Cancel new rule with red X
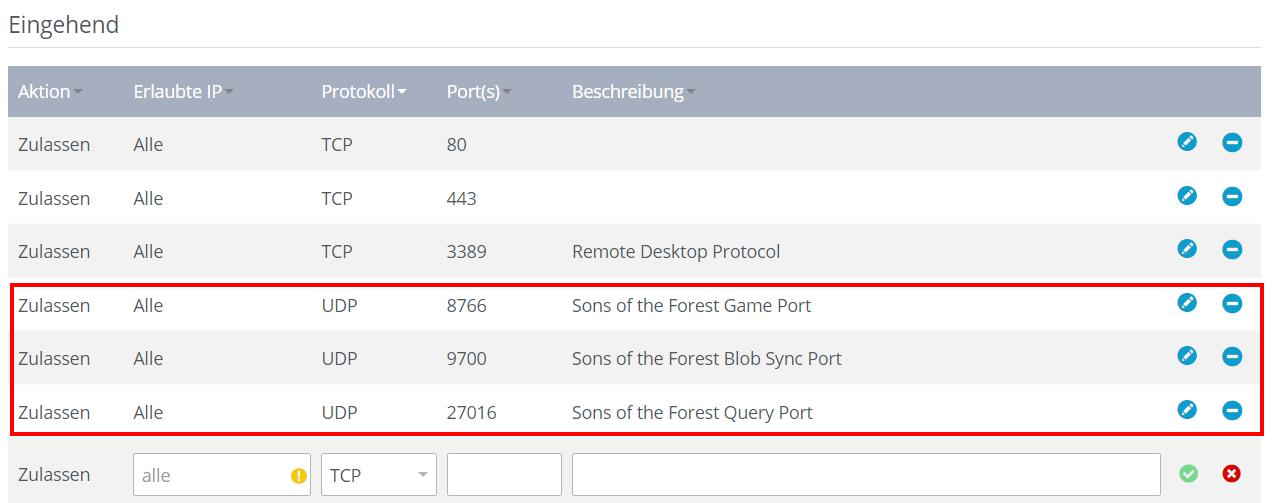Image resolution: width=1274 pixels, height=503 pixels. point(1232,474)
